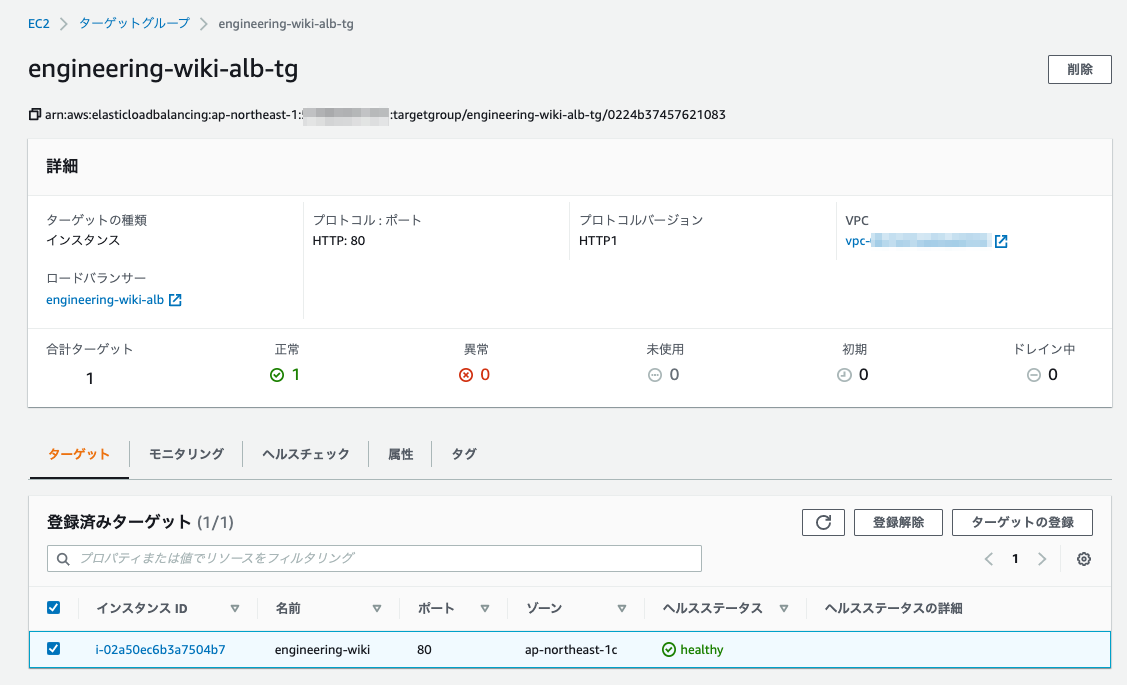Open EC2 breadcrumb link
Screen dimensions: 1127x685
(x=39, y=24)
